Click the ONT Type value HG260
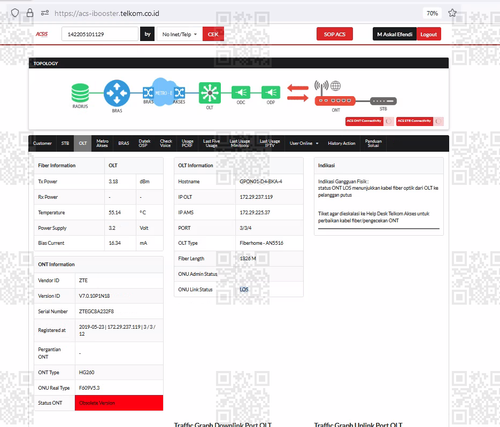Screen dimensions: 500x427 [x=87, y=372]
